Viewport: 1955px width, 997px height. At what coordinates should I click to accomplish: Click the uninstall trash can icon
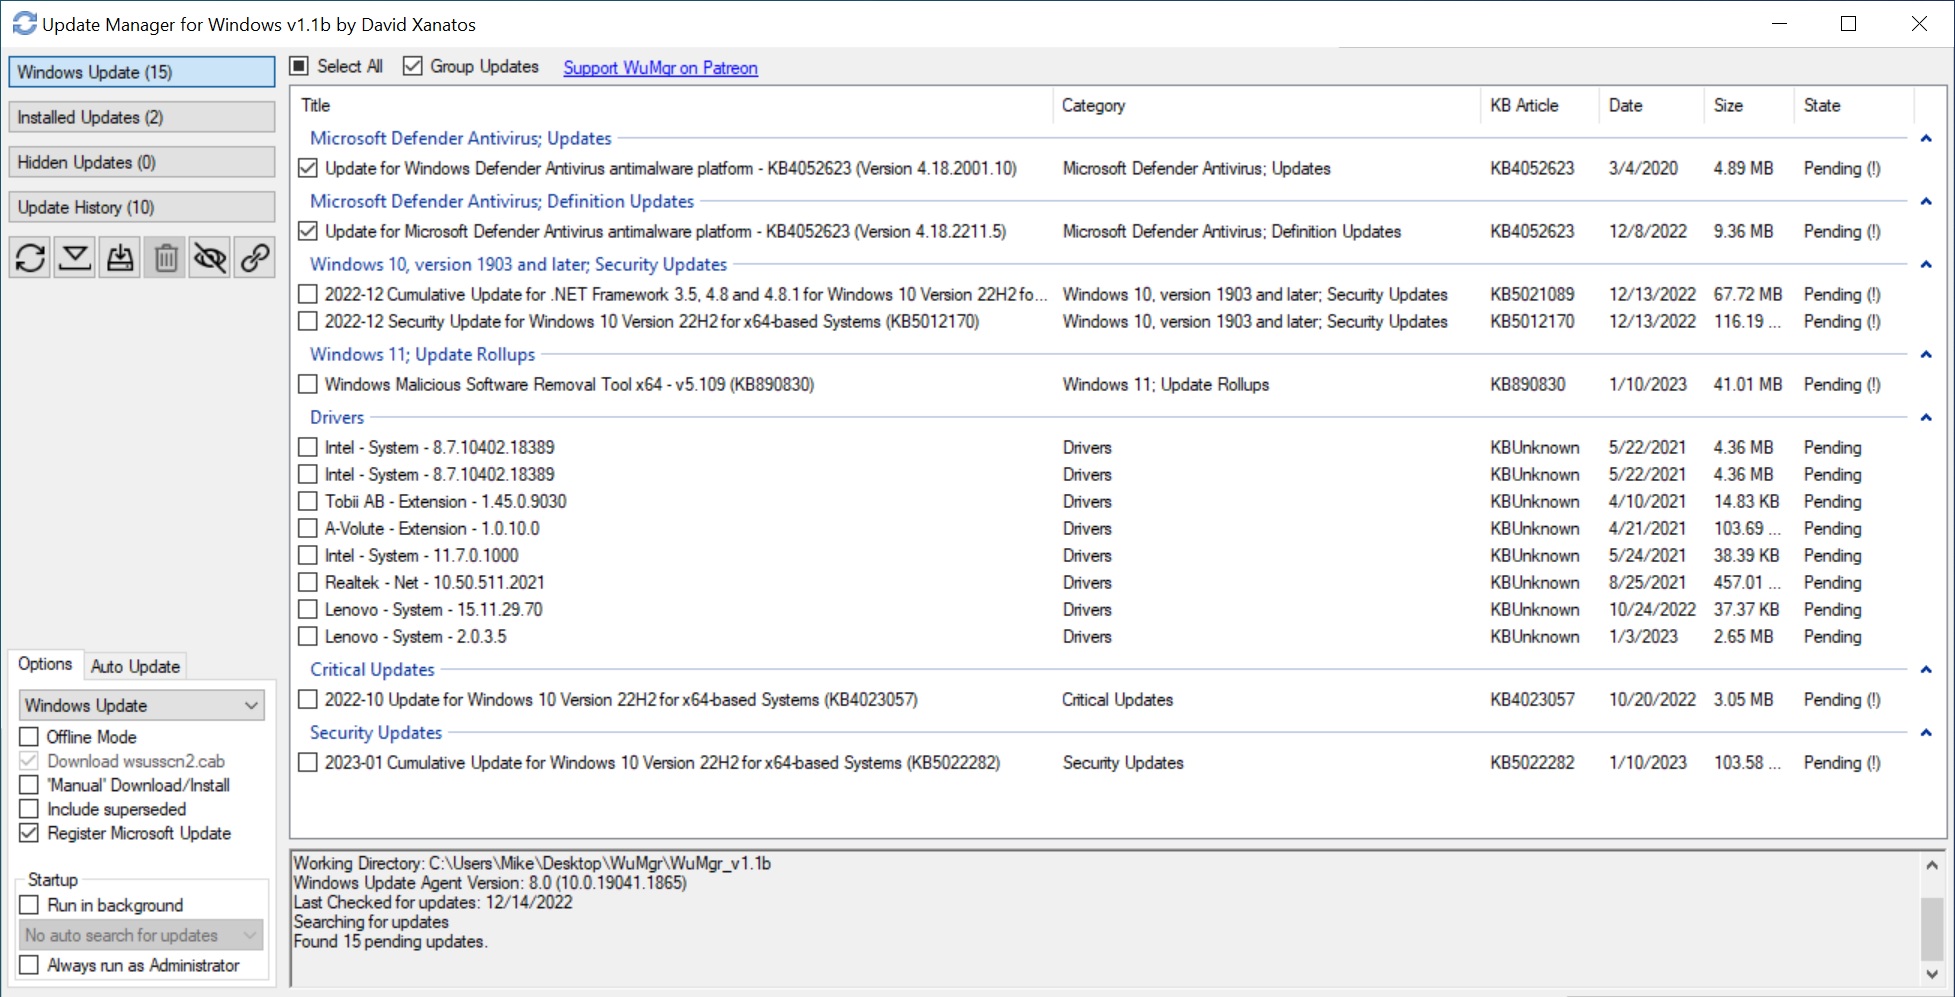(165, 258)
